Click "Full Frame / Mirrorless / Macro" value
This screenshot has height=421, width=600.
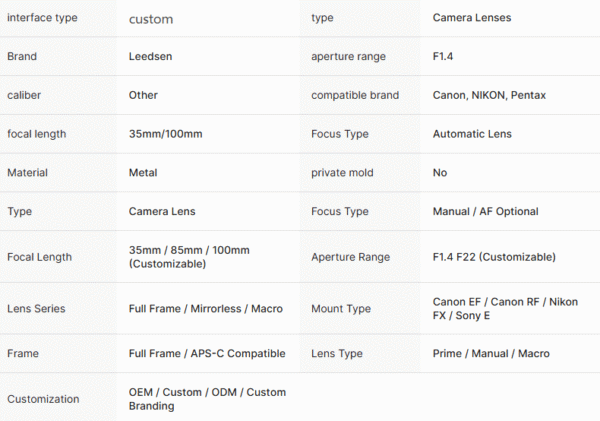(205, 308)
